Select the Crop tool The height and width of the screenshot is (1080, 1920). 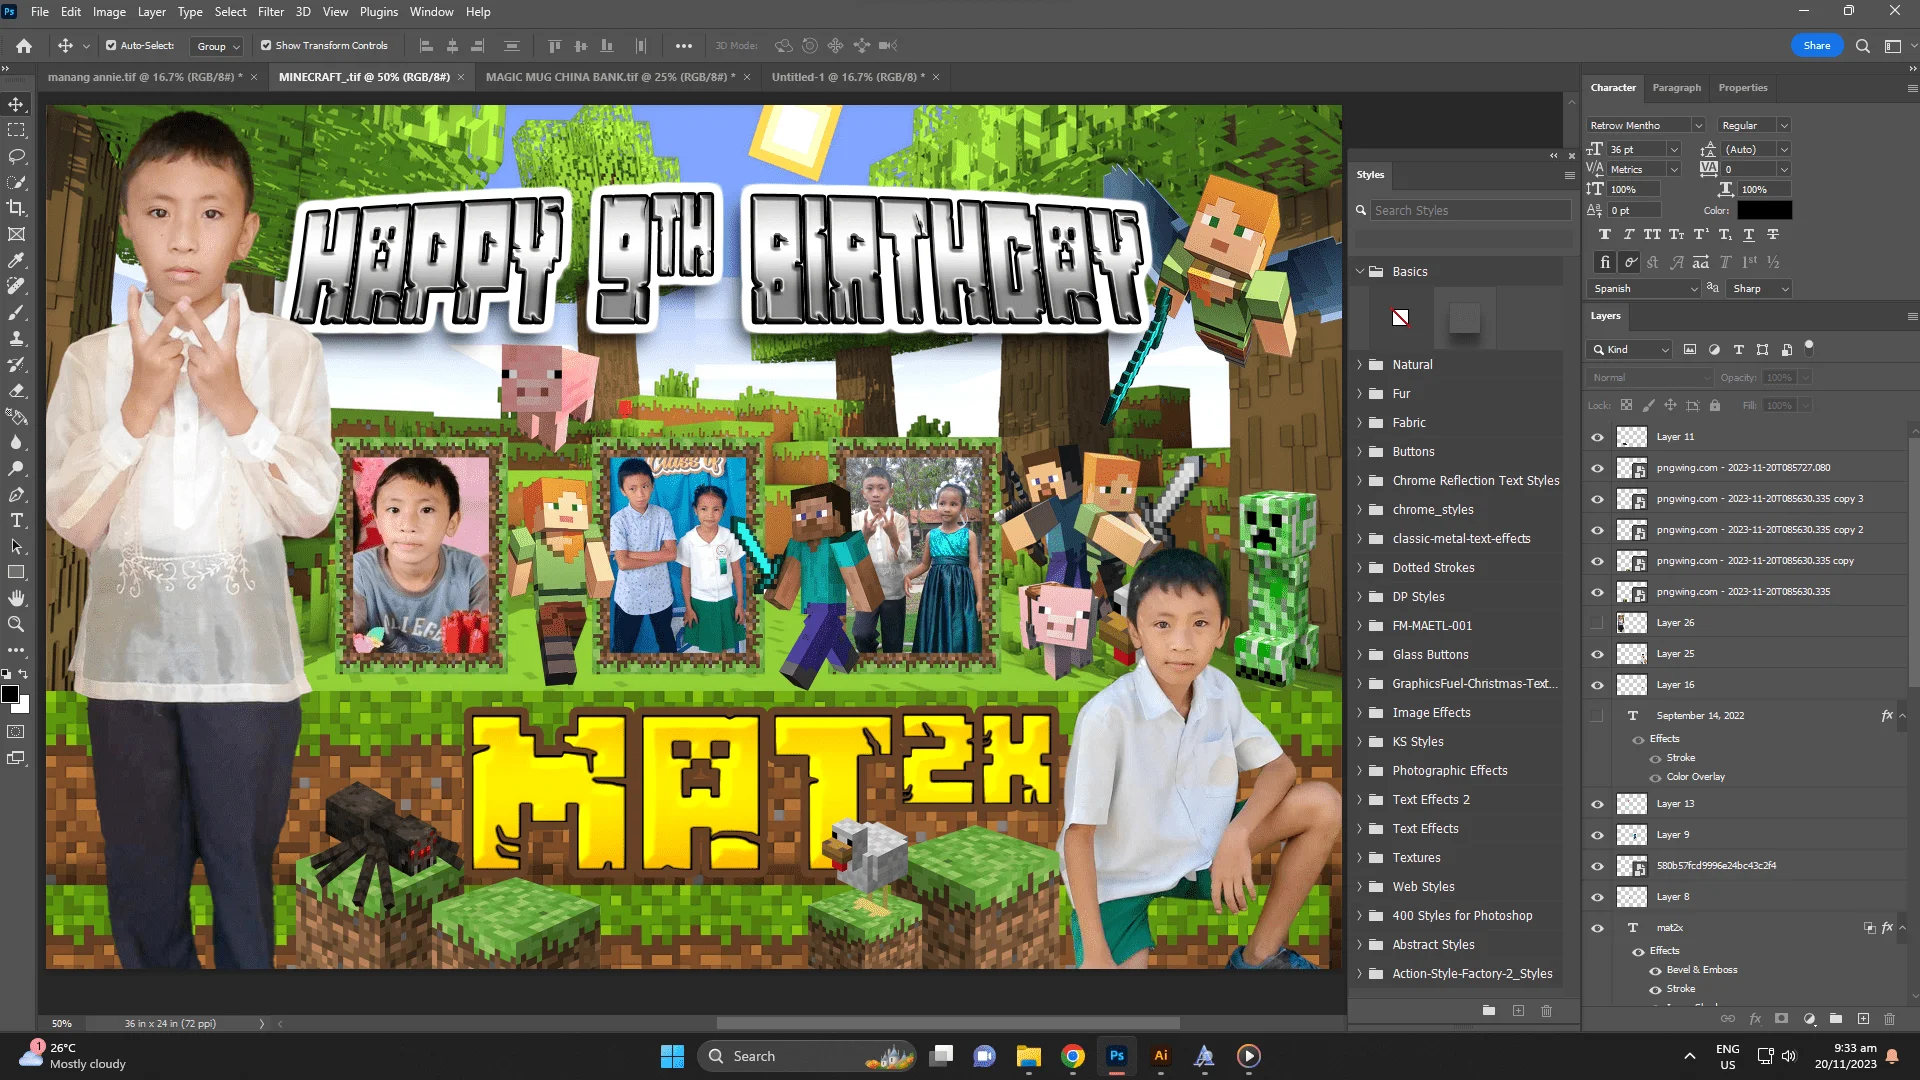click(16, 208)
